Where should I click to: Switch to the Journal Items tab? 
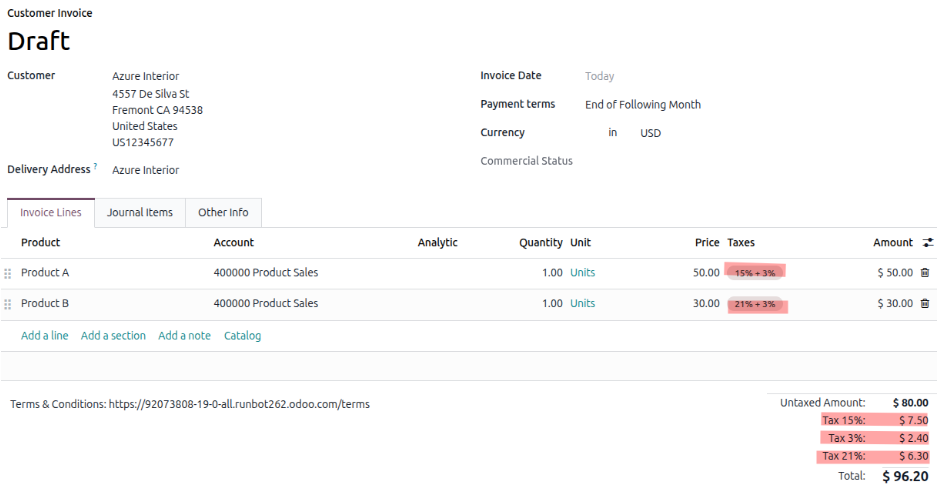point(140,212)
